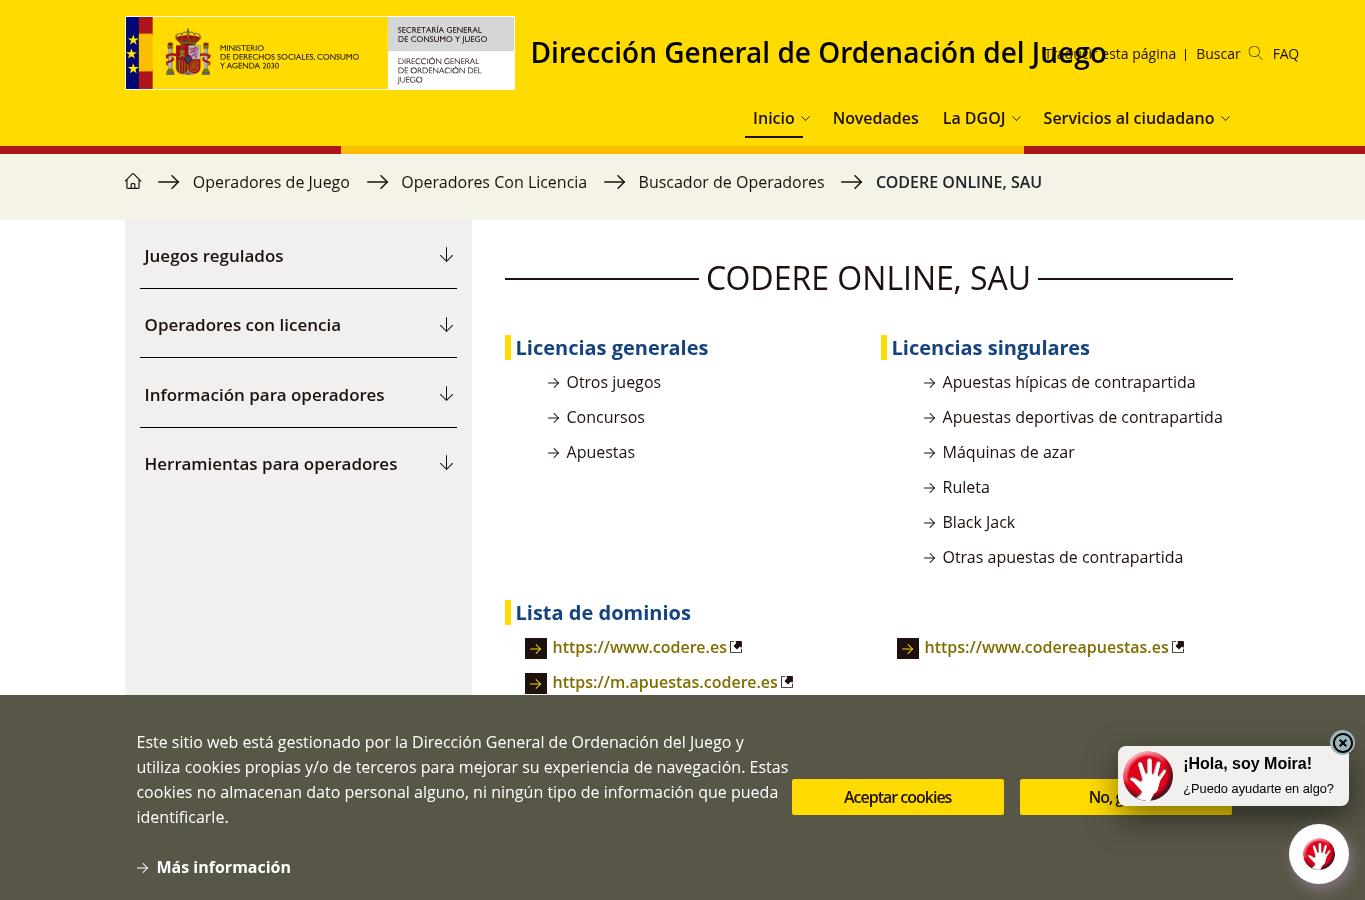Visit https://www.codere.es domain link
This screenshot has width=1365, height=900.
[x=639, y=647]
